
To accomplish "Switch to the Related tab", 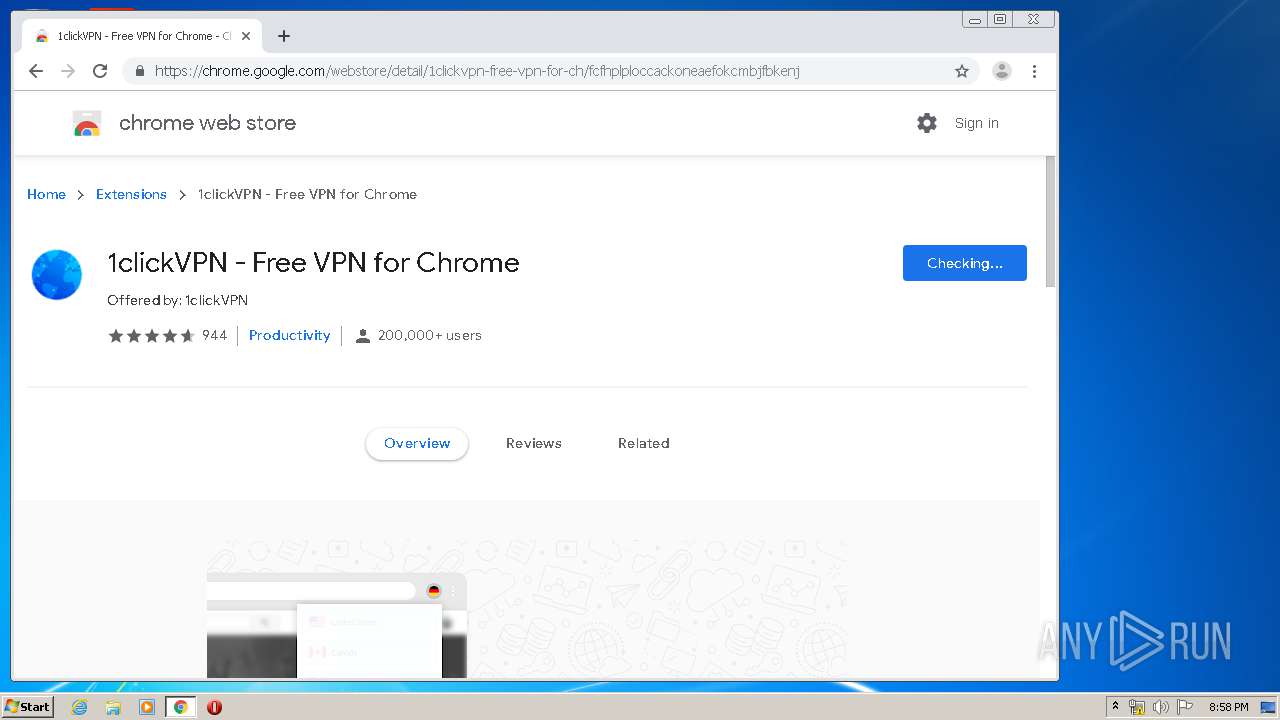I will click(x=643, y=443).
